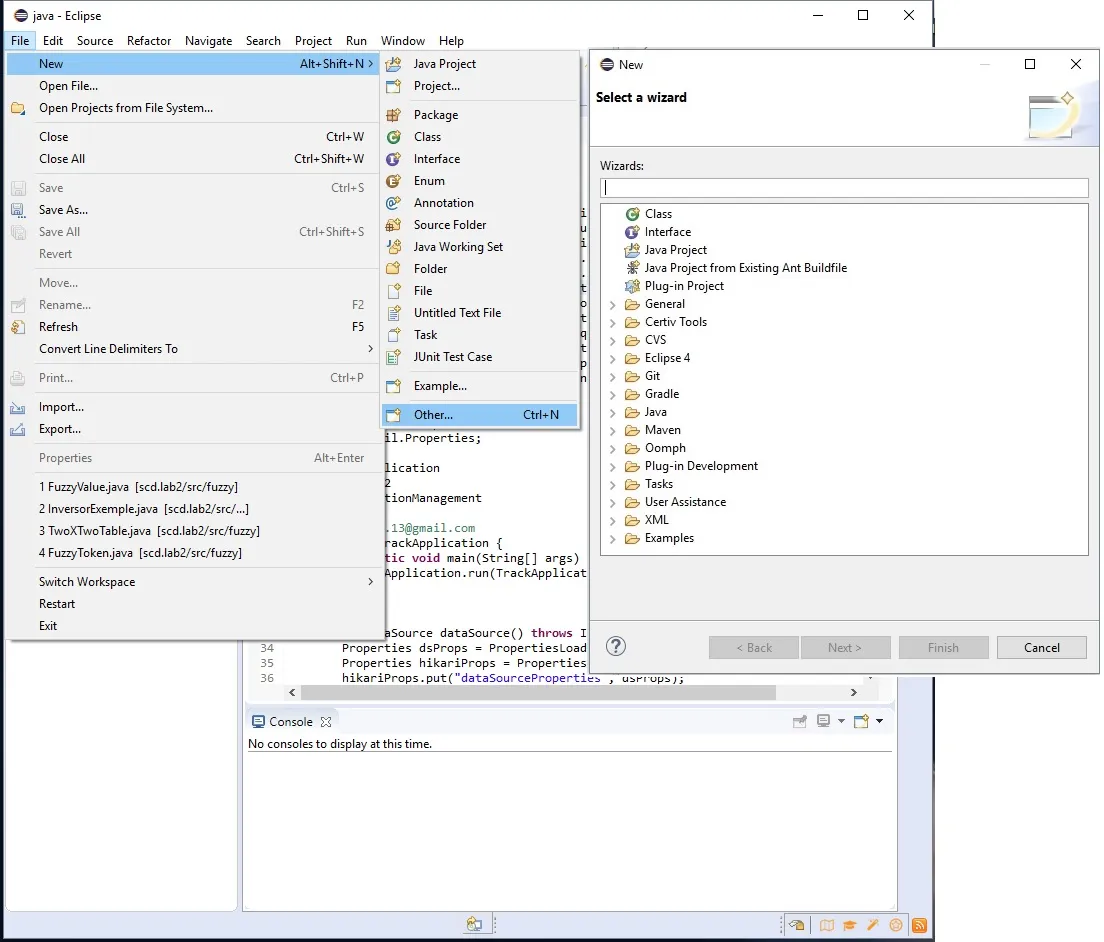The height and width of the screenshot is (942, 1104).
Task: Click the Enum icon in the New submenu
Action: click(x=394, y=181)
